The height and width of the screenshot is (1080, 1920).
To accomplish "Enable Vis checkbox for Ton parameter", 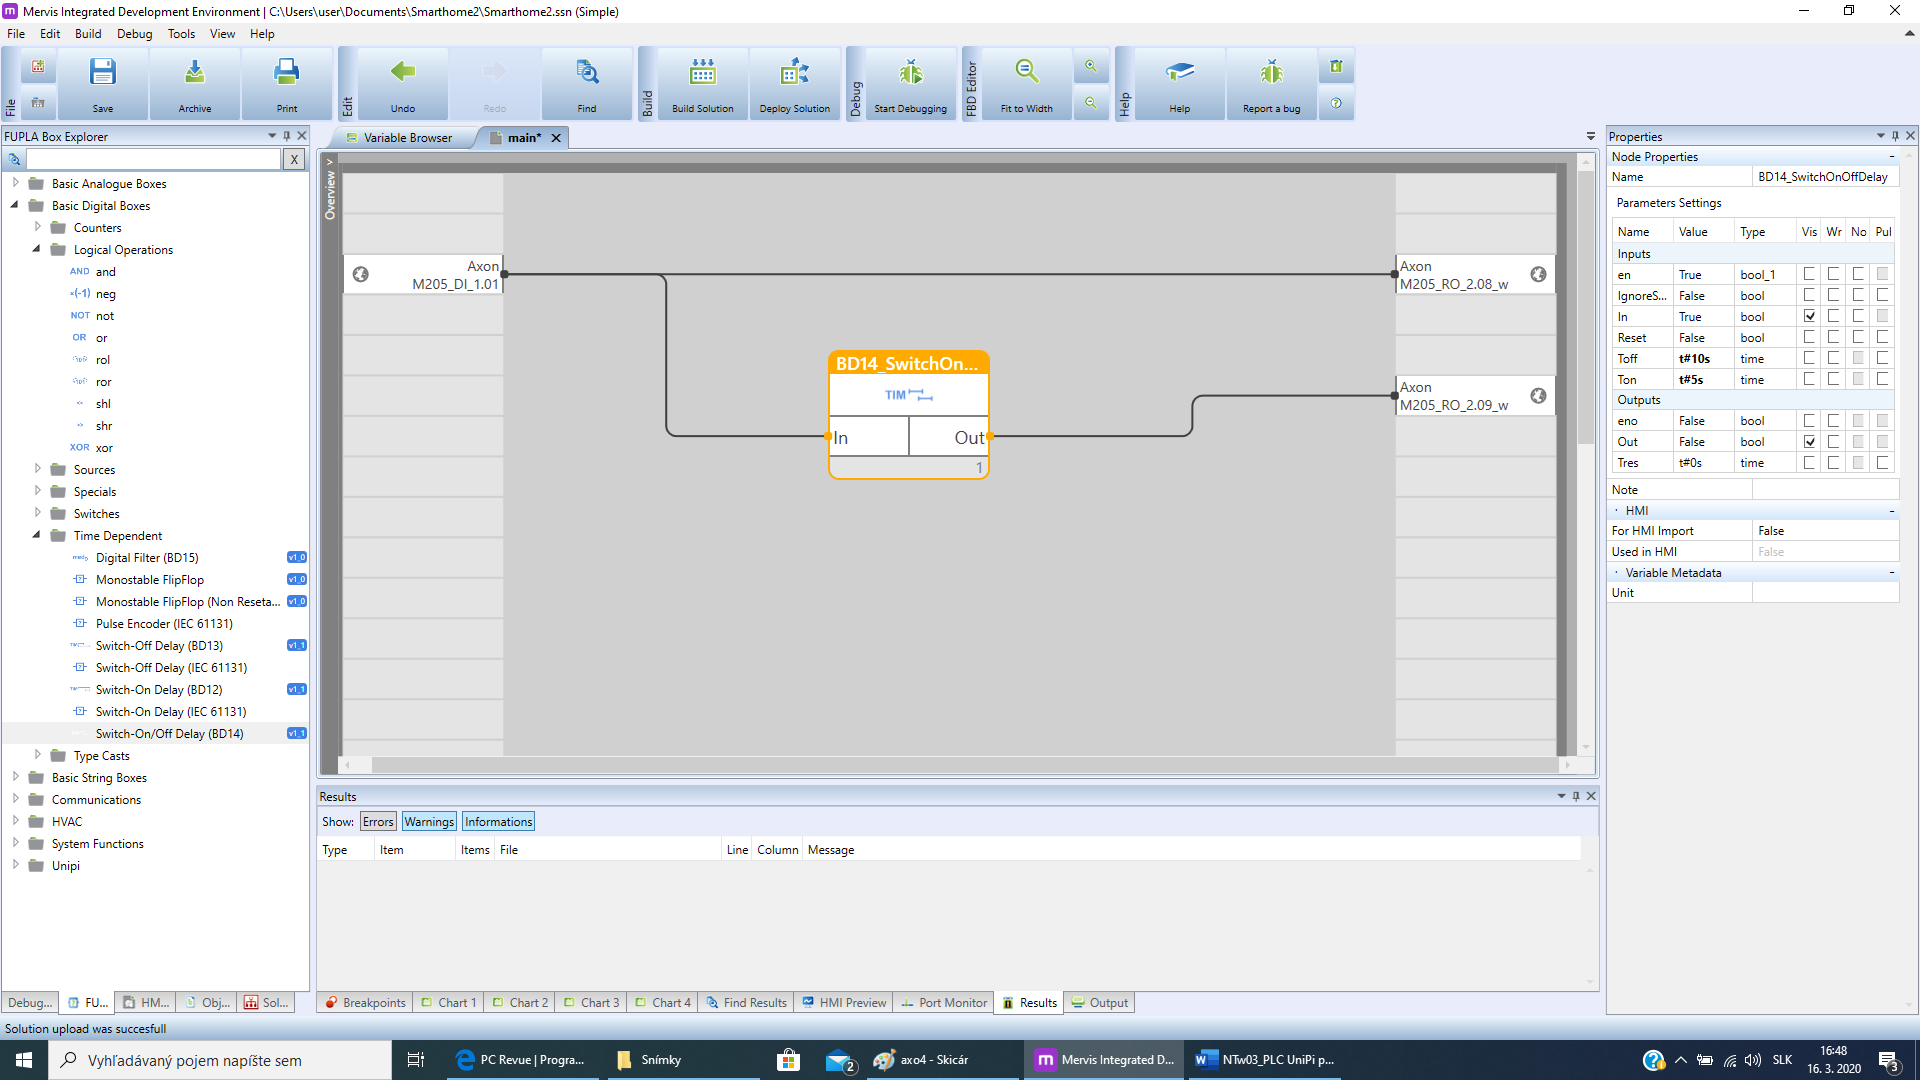I will click(1809, 380).
